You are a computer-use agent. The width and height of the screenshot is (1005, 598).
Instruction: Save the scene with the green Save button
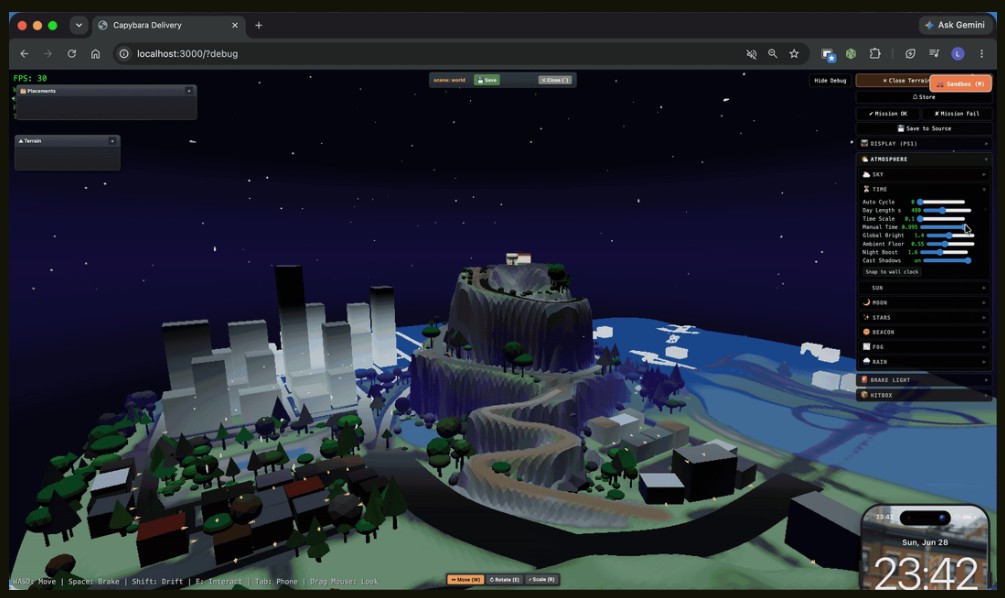pos(486,80)
